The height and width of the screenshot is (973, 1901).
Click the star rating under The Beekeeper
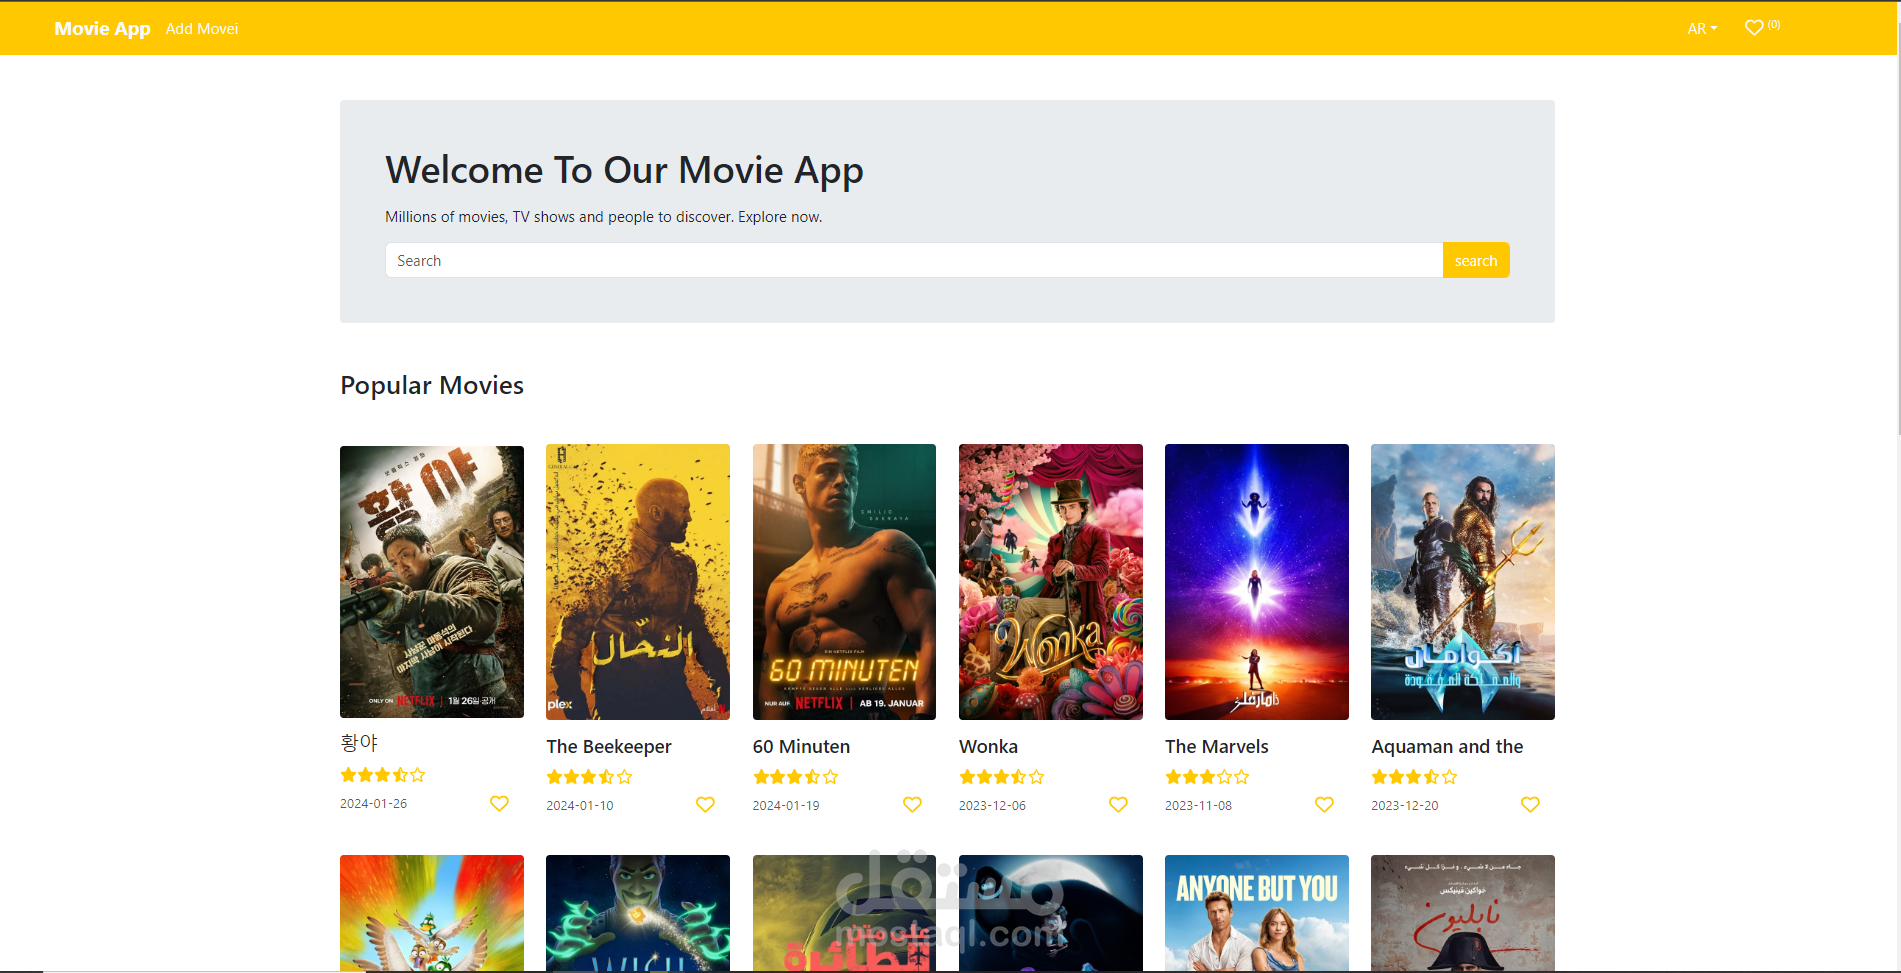coord(589,777)
